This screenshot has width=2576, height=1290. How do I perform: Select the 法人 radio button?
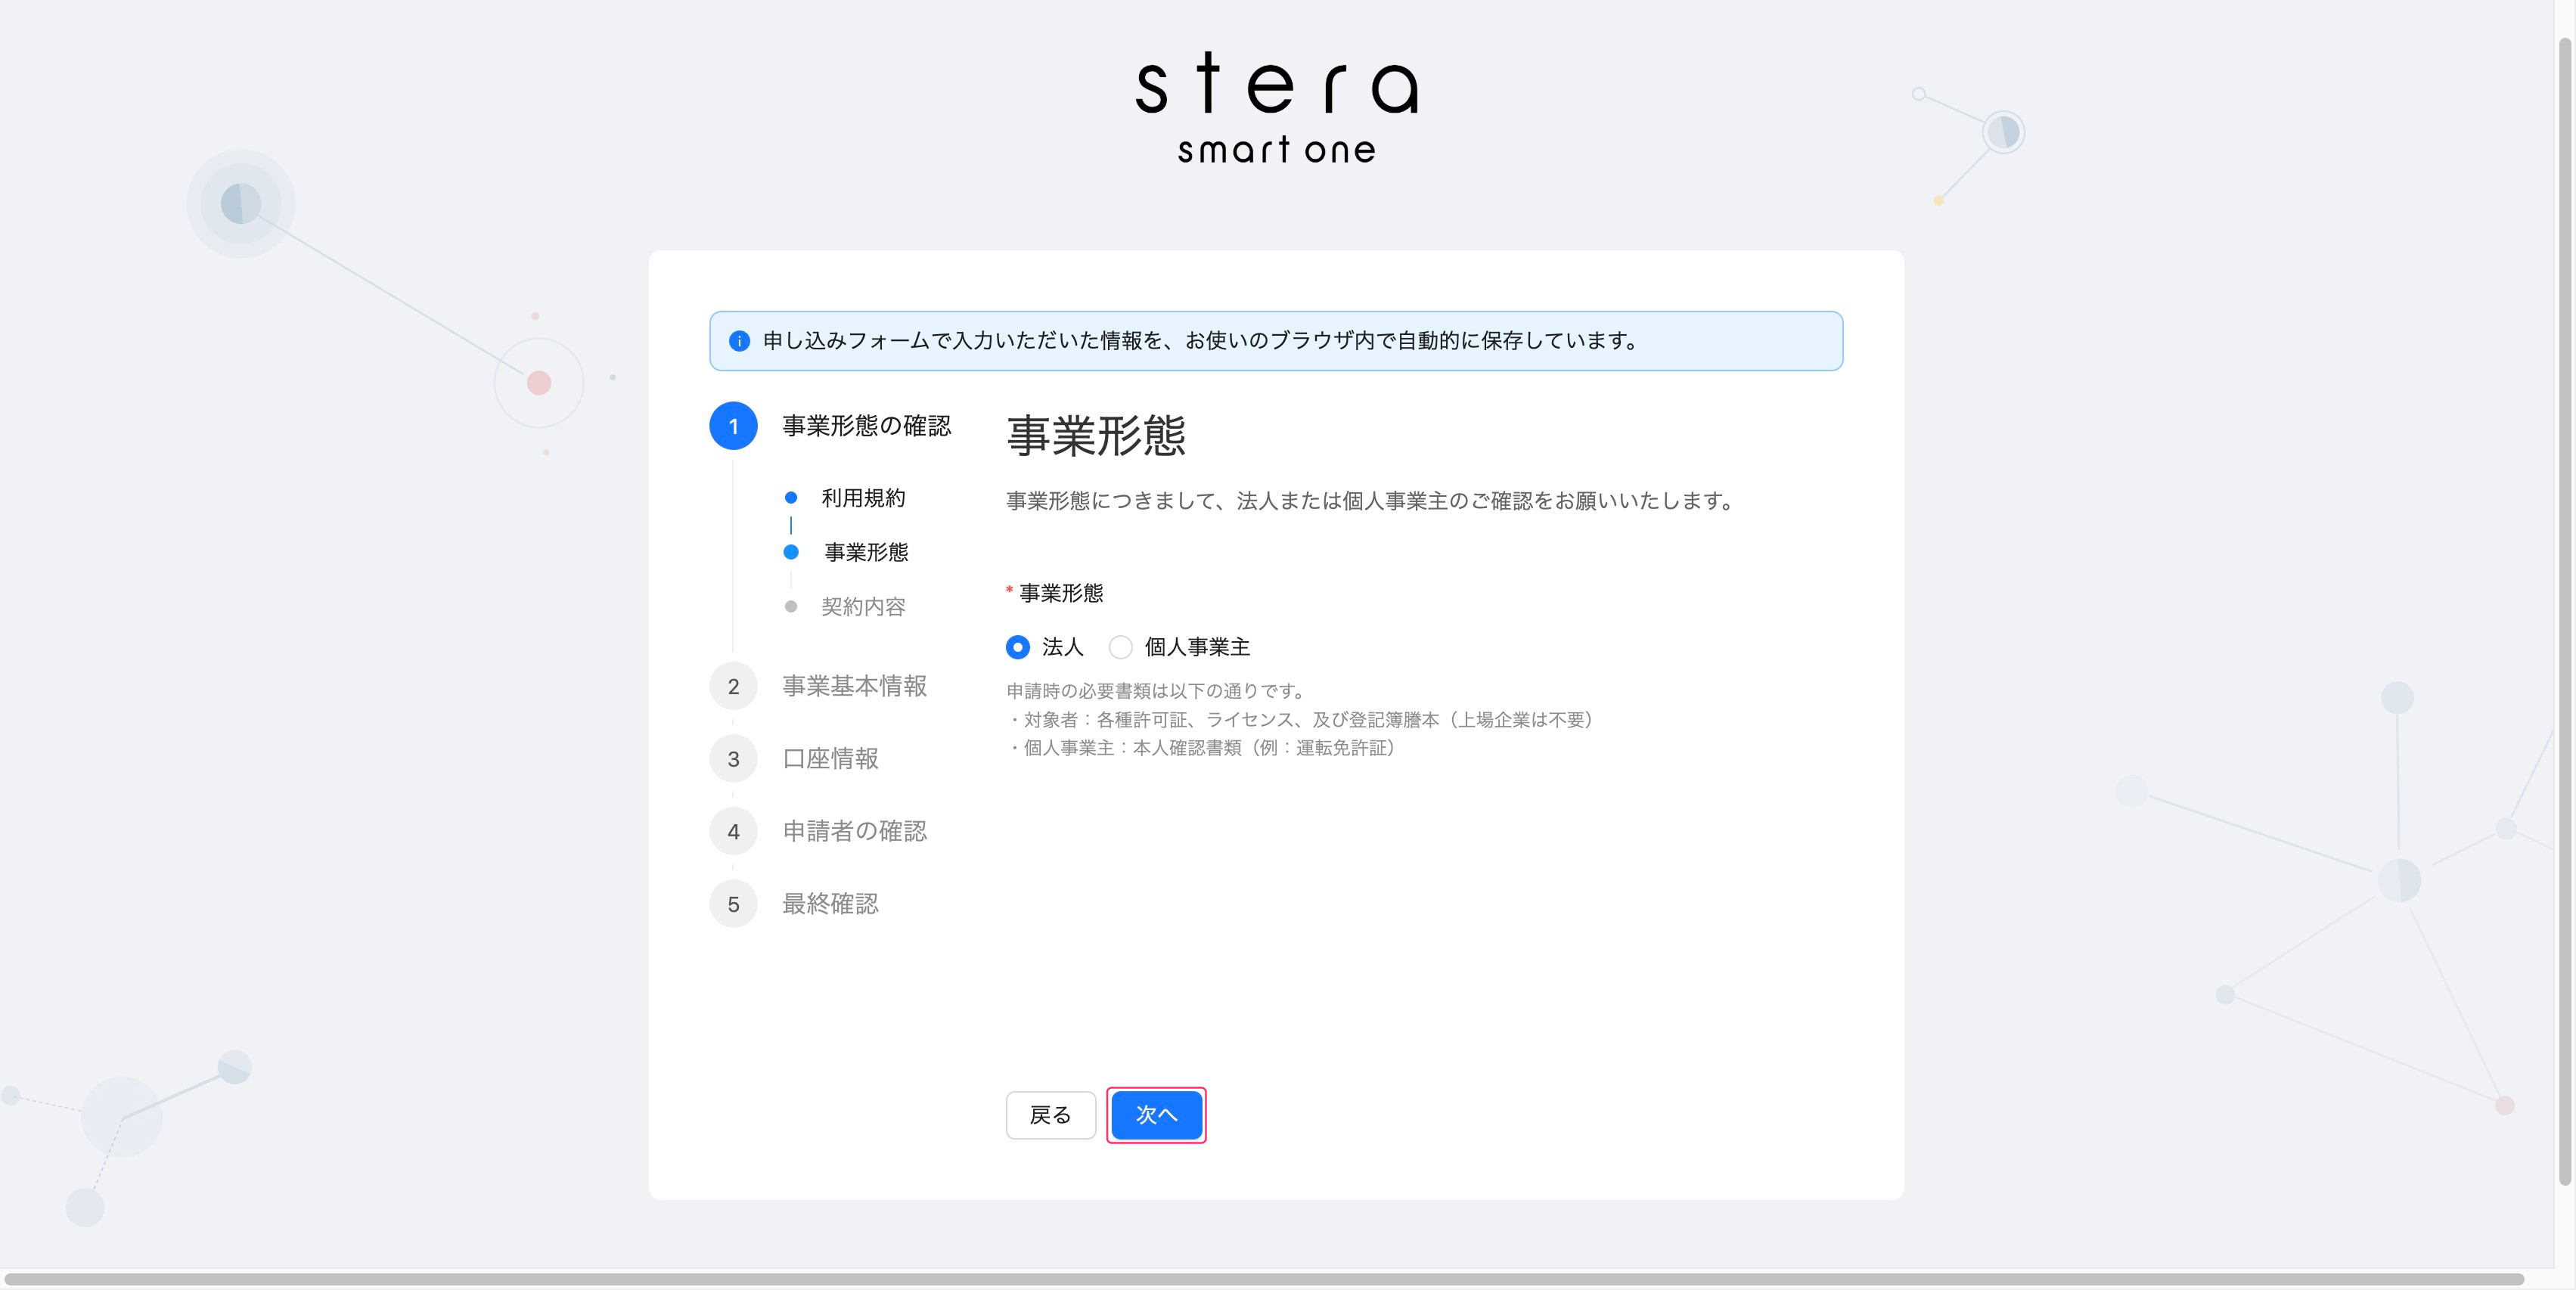1017,647
